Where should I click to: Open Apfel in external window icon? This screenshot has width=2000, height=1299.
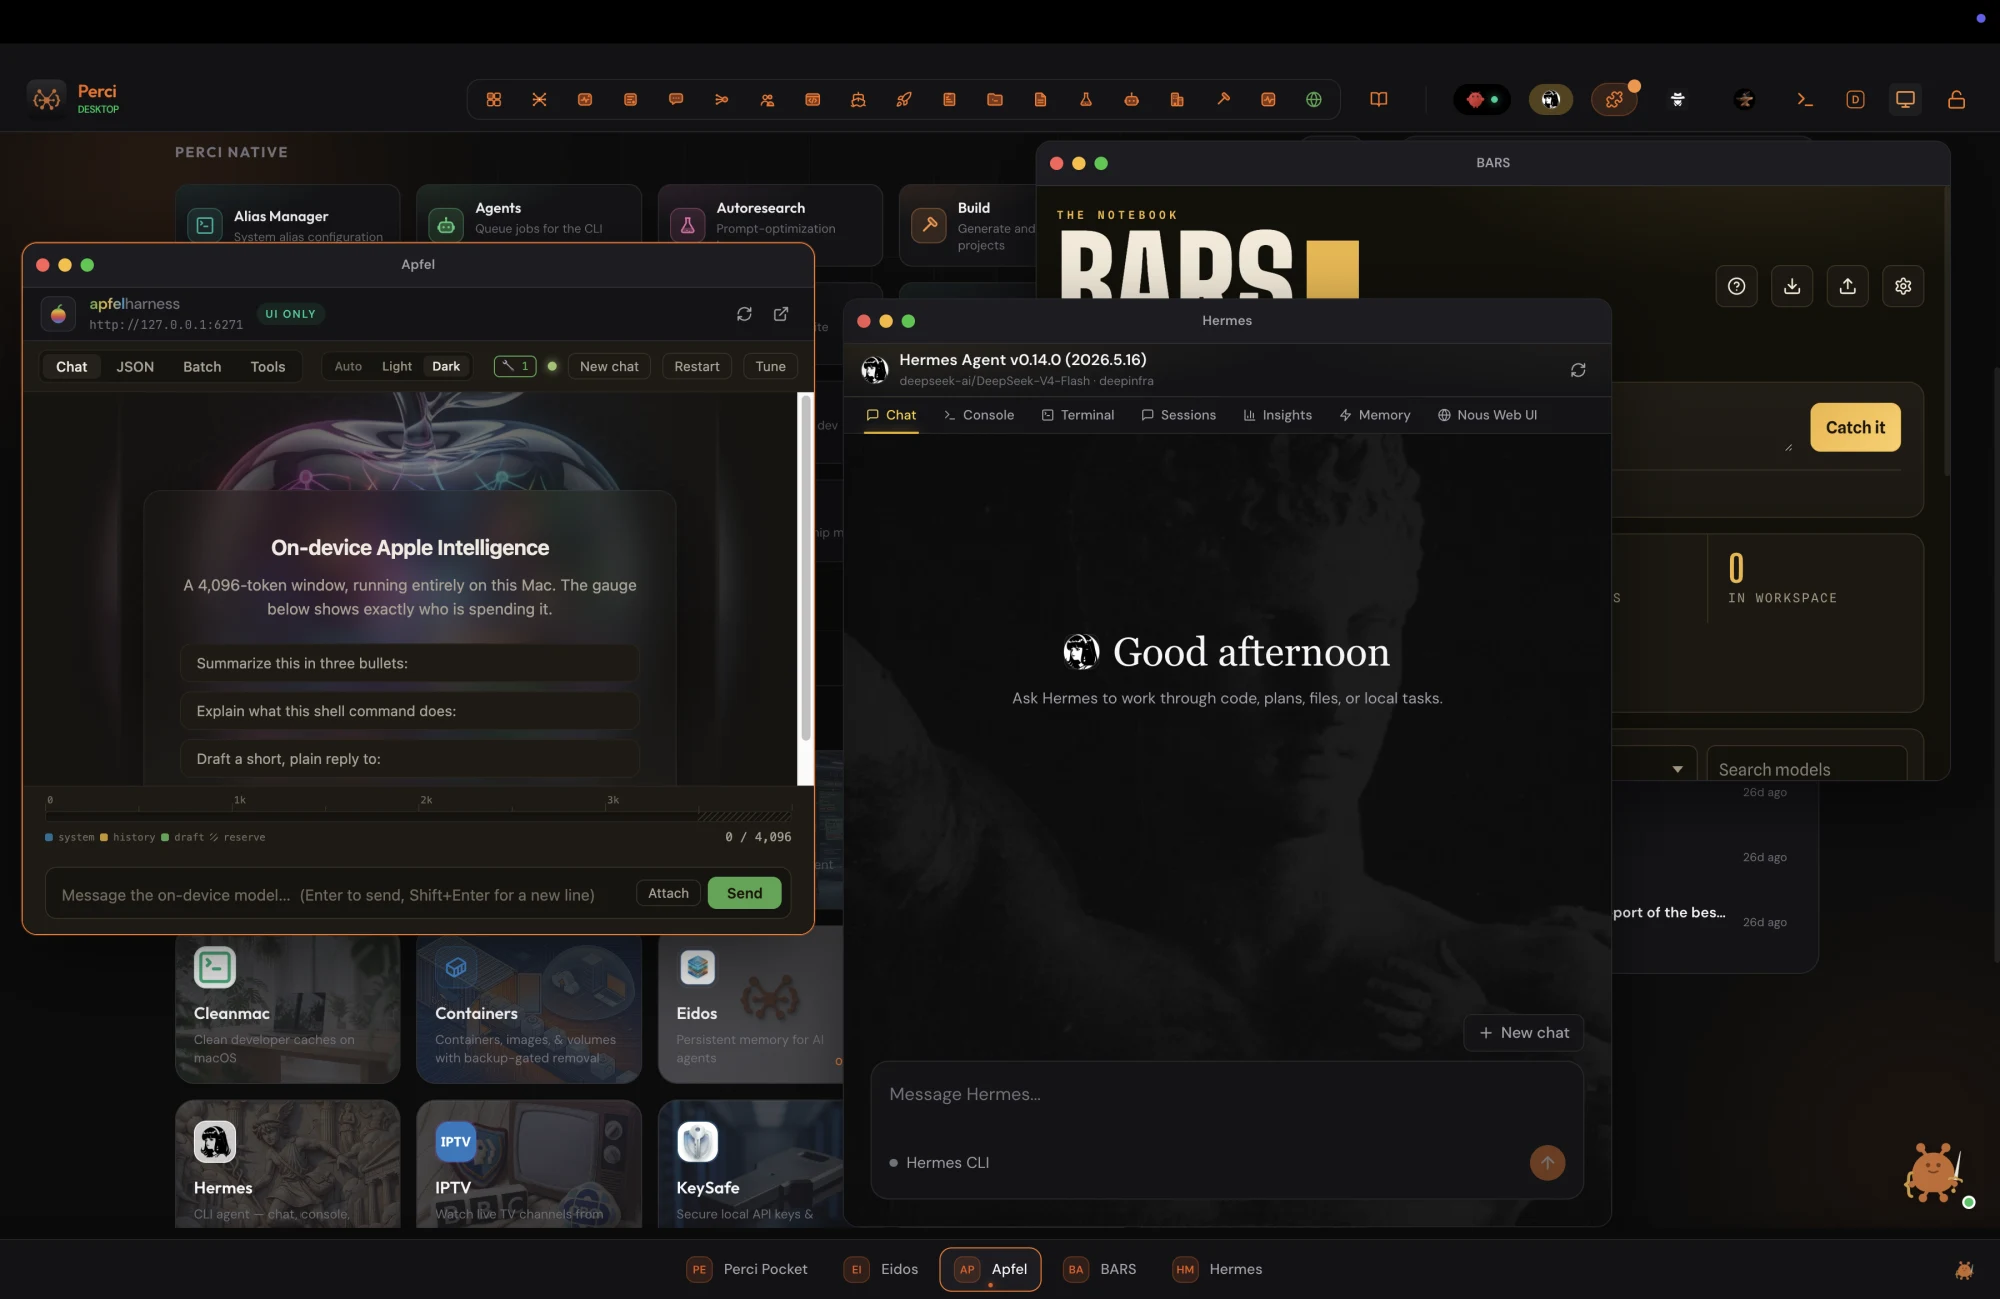click(x=781, y=314)
